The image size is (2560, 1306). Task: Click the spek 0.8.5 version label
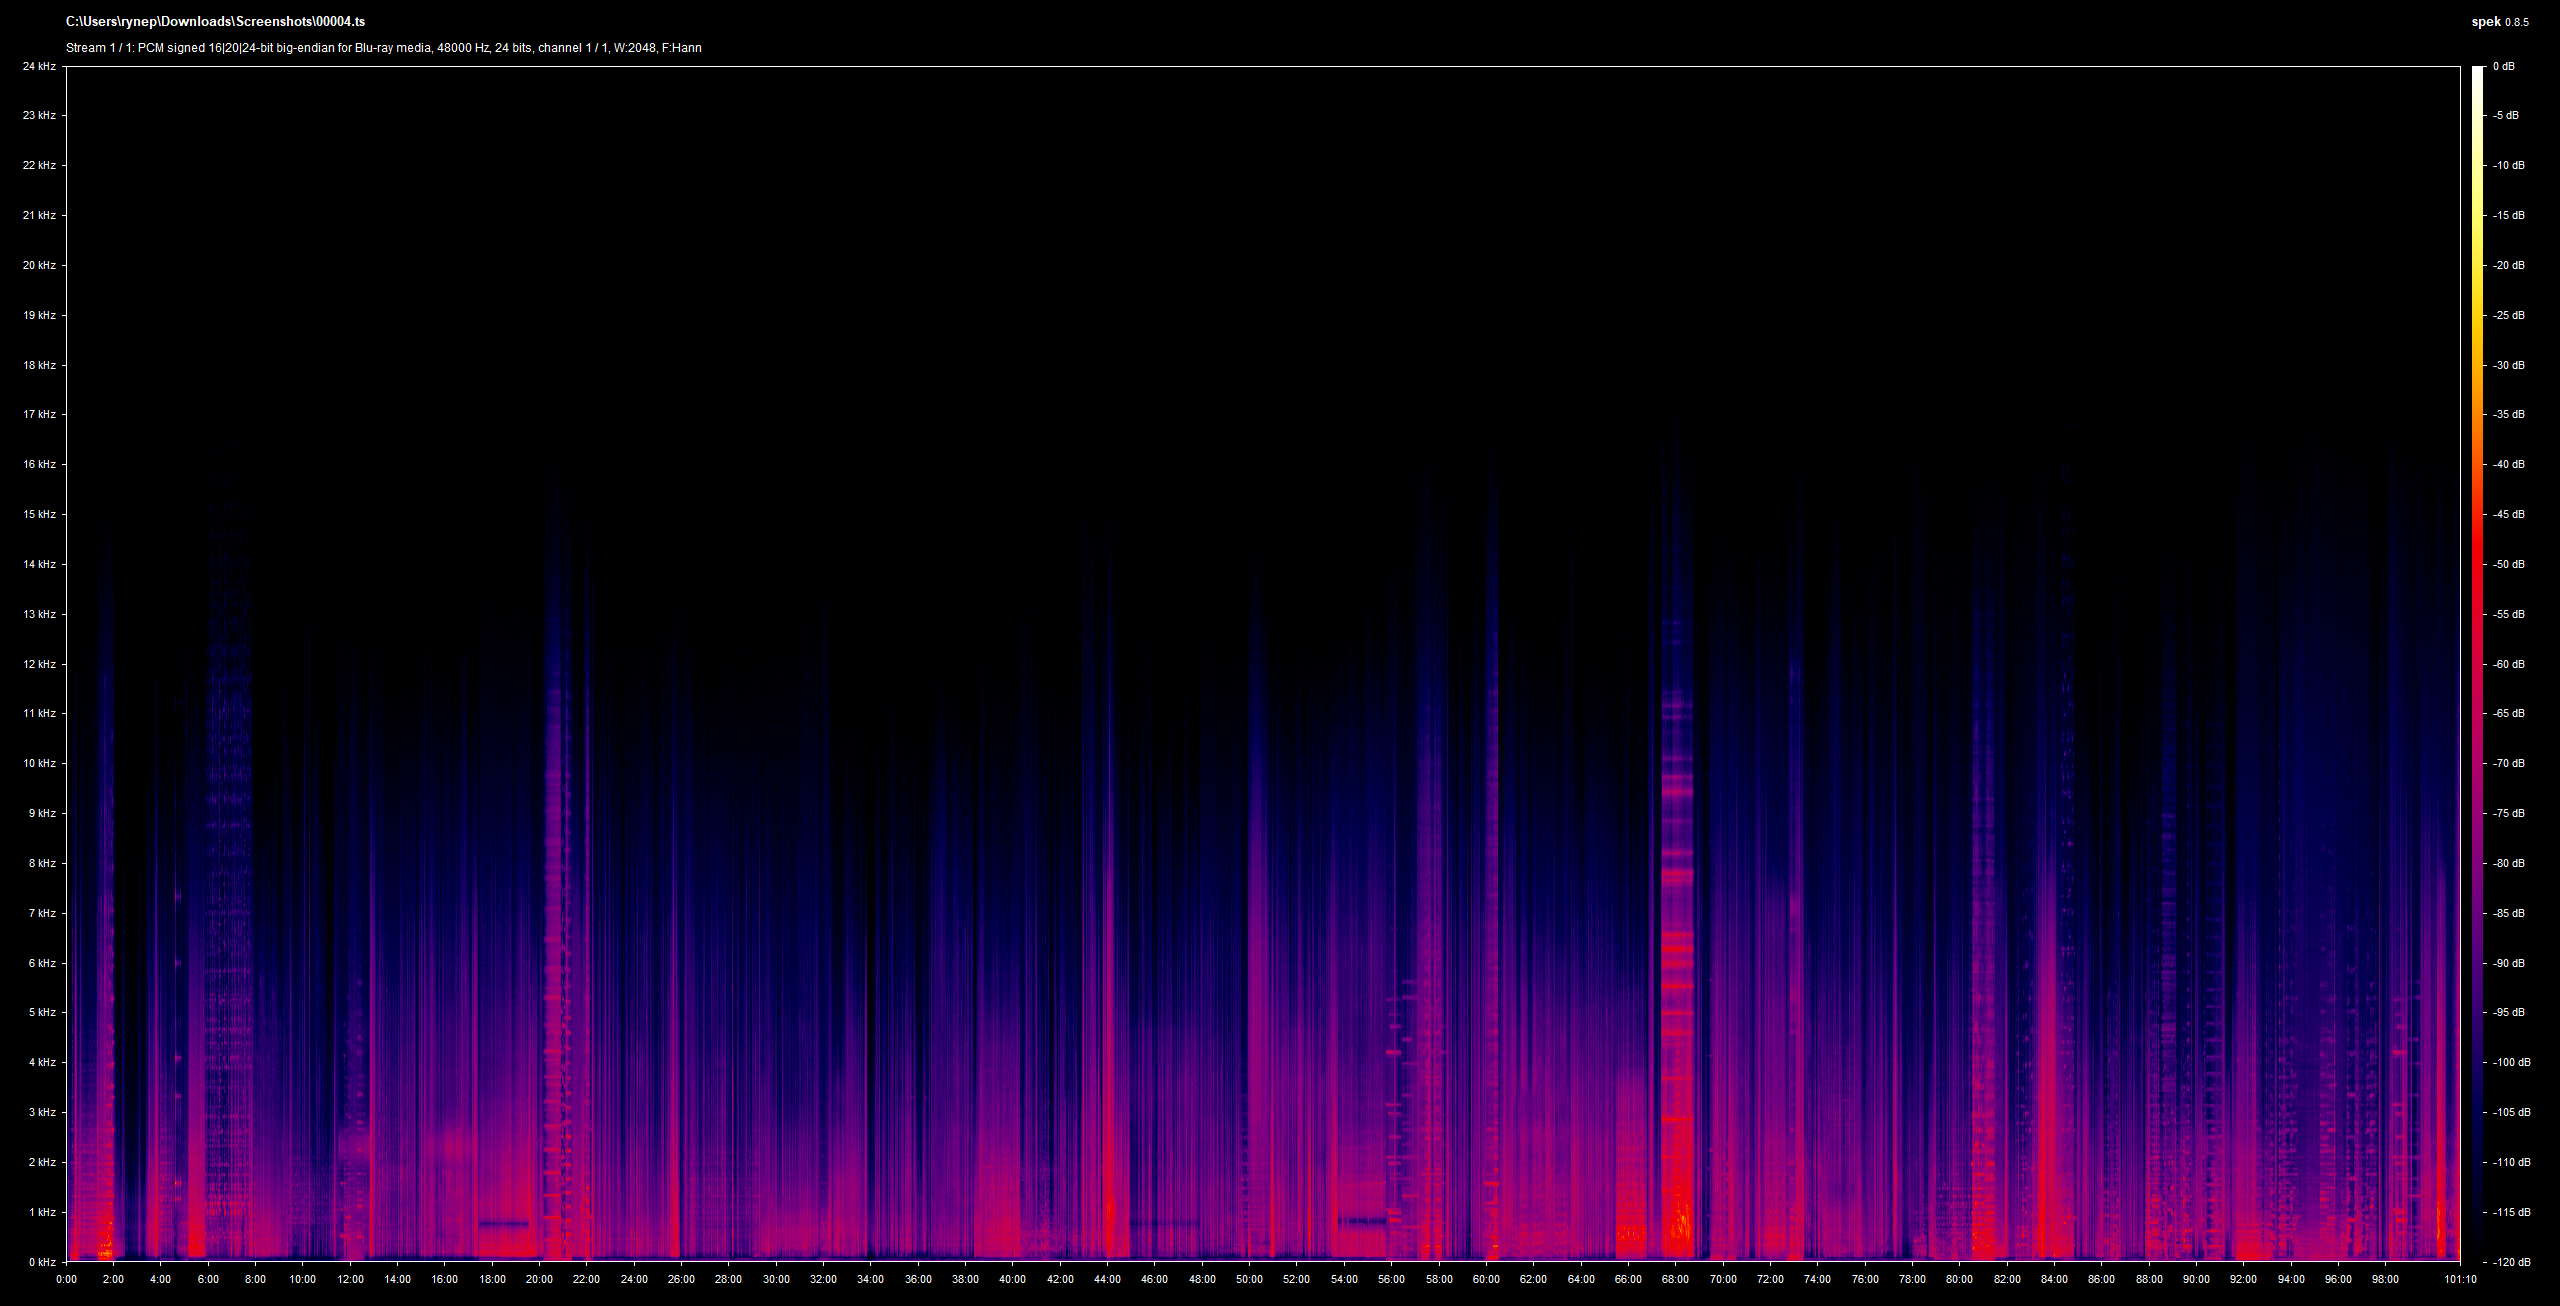click(2500, 22)
